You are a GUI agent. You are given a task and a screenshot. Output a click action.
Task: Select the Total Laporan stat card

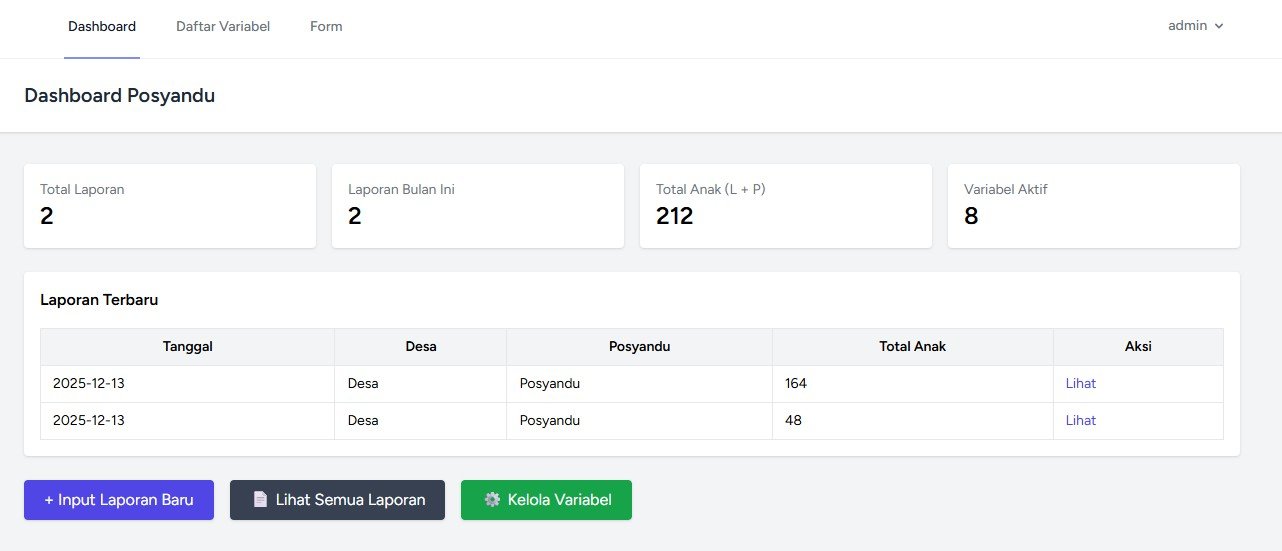coord(170,206)
